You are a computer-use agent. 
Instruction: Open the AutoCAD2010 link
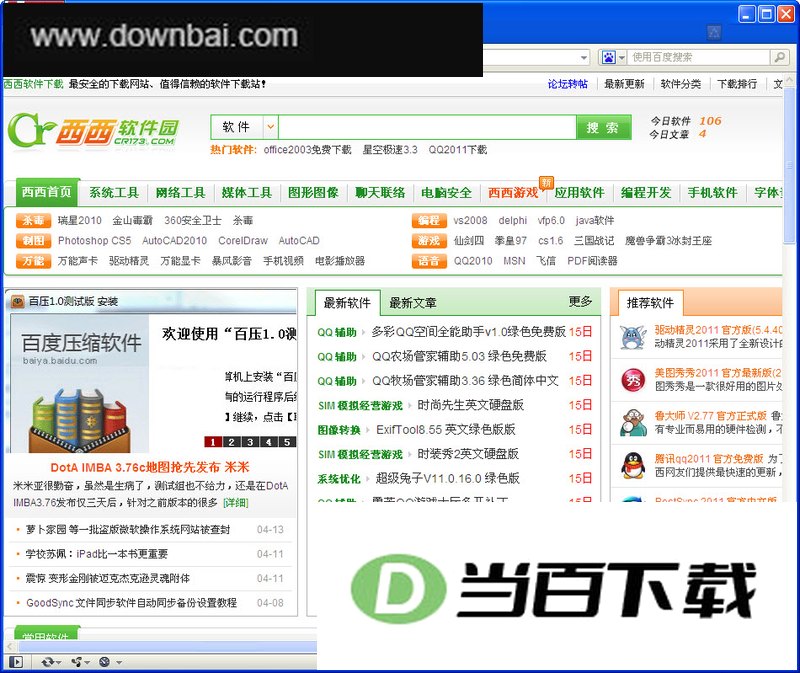[174, 241]
